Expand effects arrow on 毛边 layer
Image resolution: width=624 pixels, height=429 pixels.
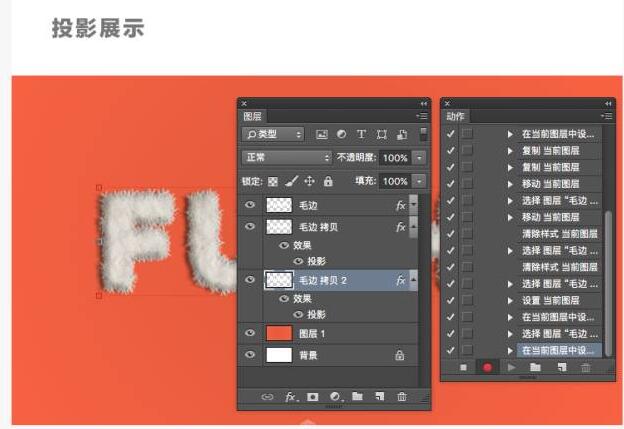[413, 205]
